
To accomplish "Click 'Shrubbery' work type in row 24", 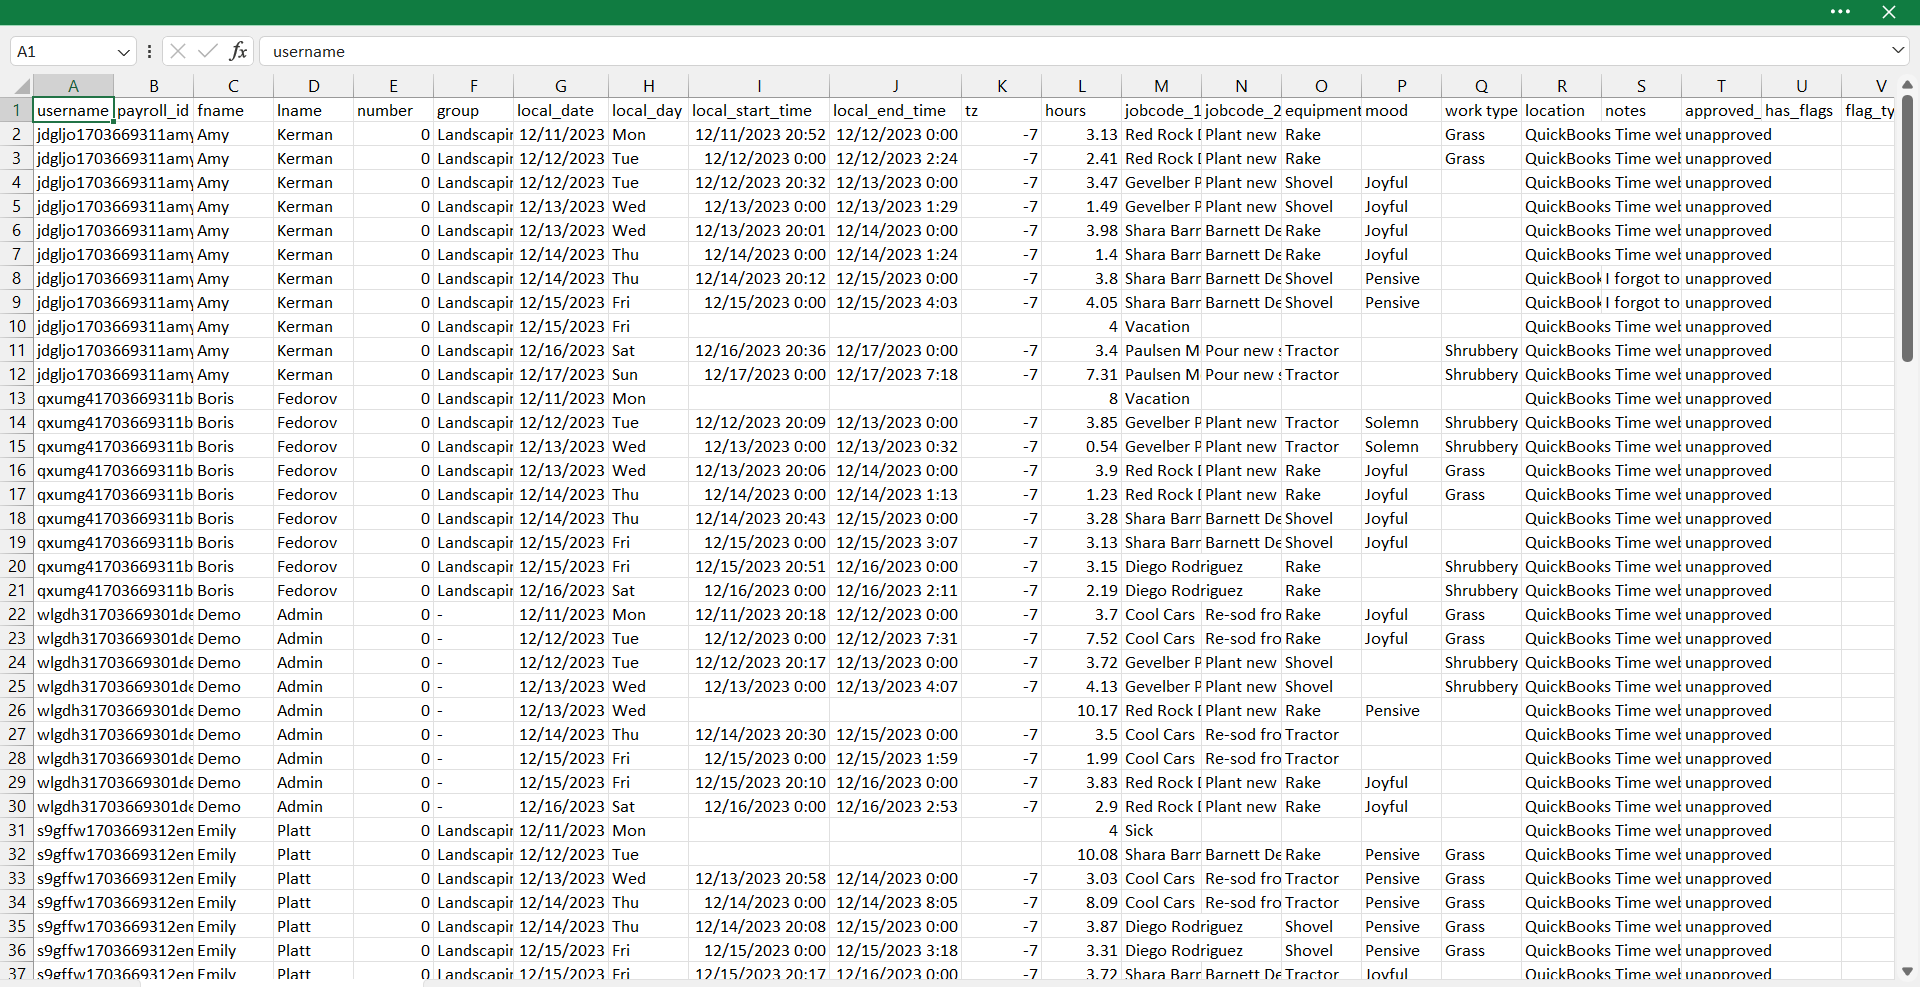I will 1481,662.
